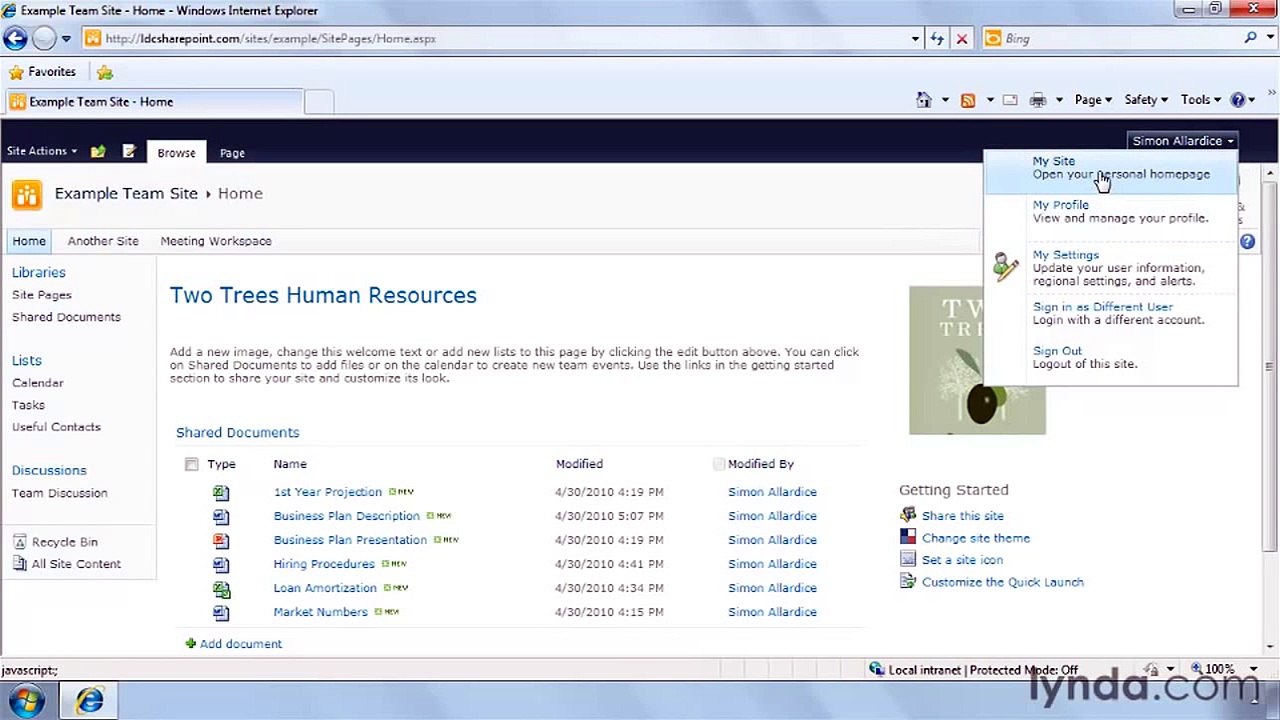Open the IE Safety menu dropdown
The height and width of the screenshot is (720, 1280).
pos(1146,100)
